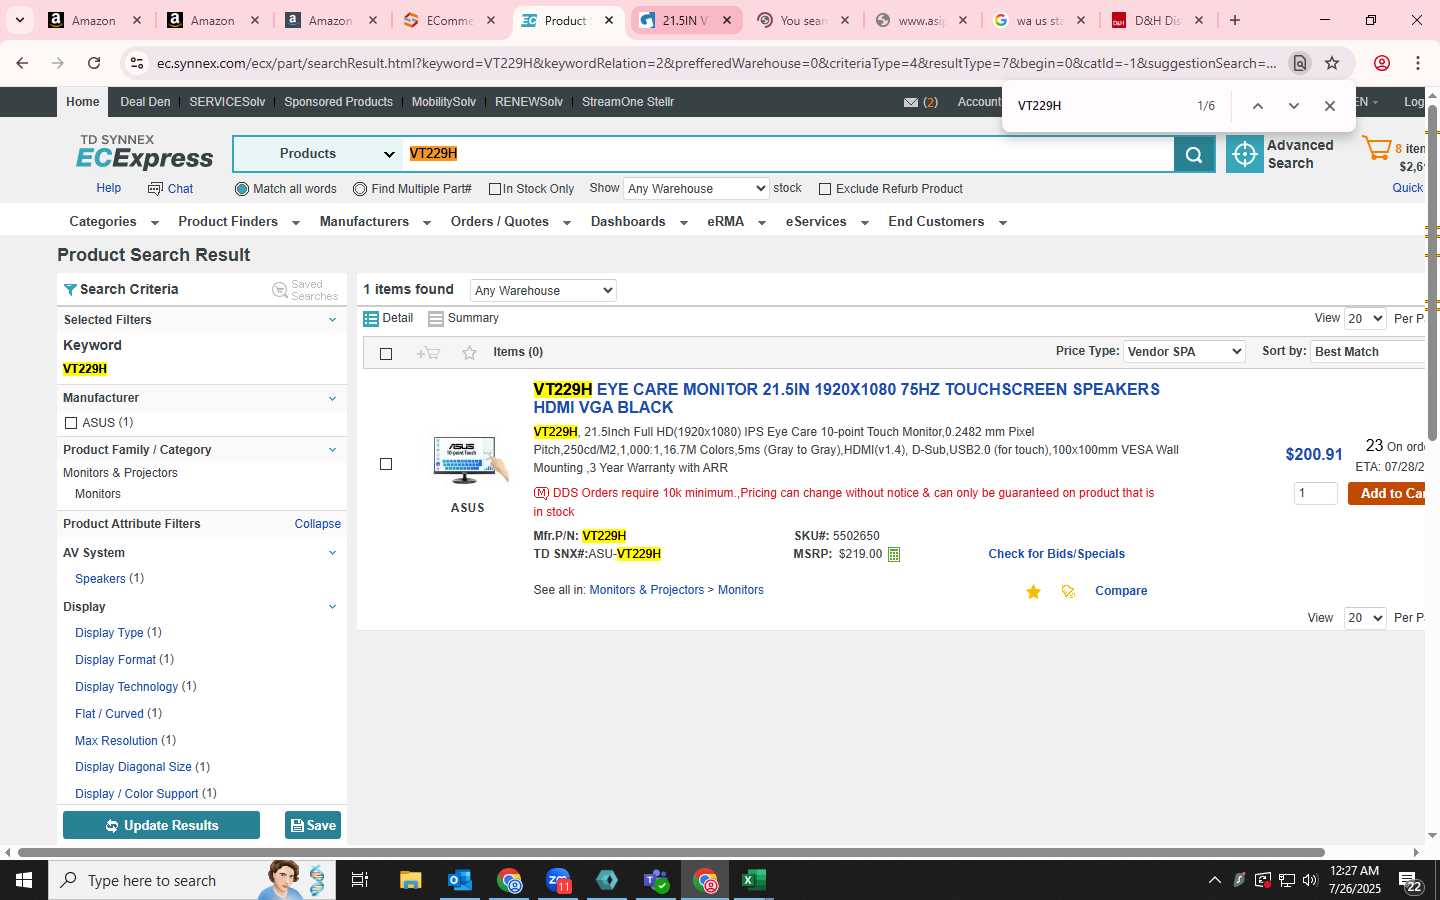Check the In Stock Only checkbox

494,189
